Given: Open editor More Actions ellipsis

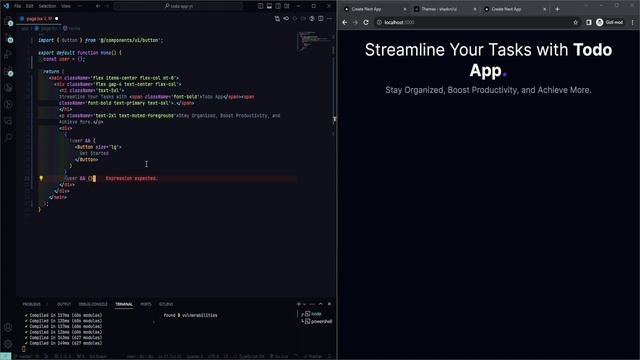Looking at the screenshot, I should click(329, 19).
